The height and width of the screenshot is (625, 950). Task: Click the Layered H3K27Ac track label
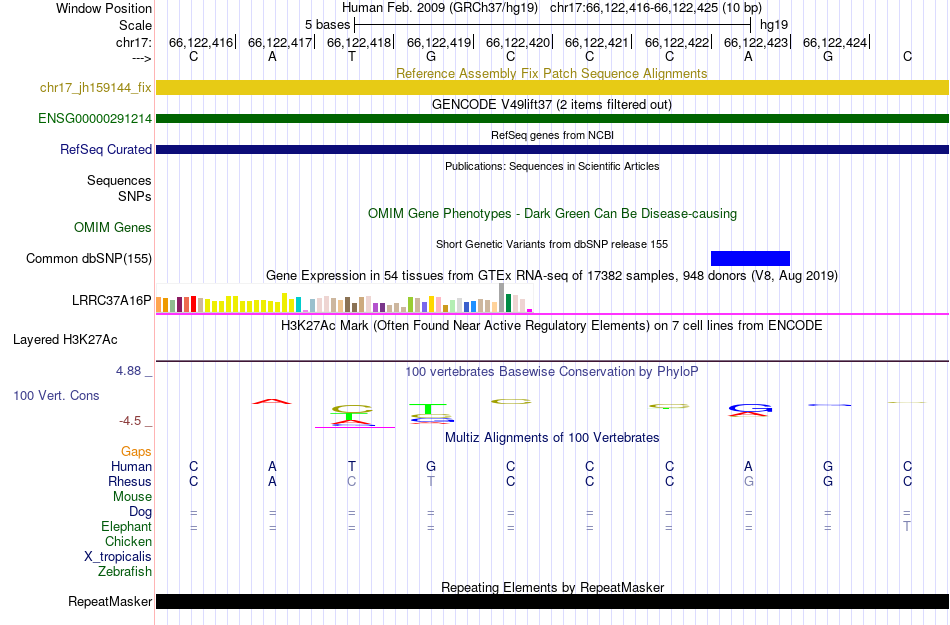[65, 340]
